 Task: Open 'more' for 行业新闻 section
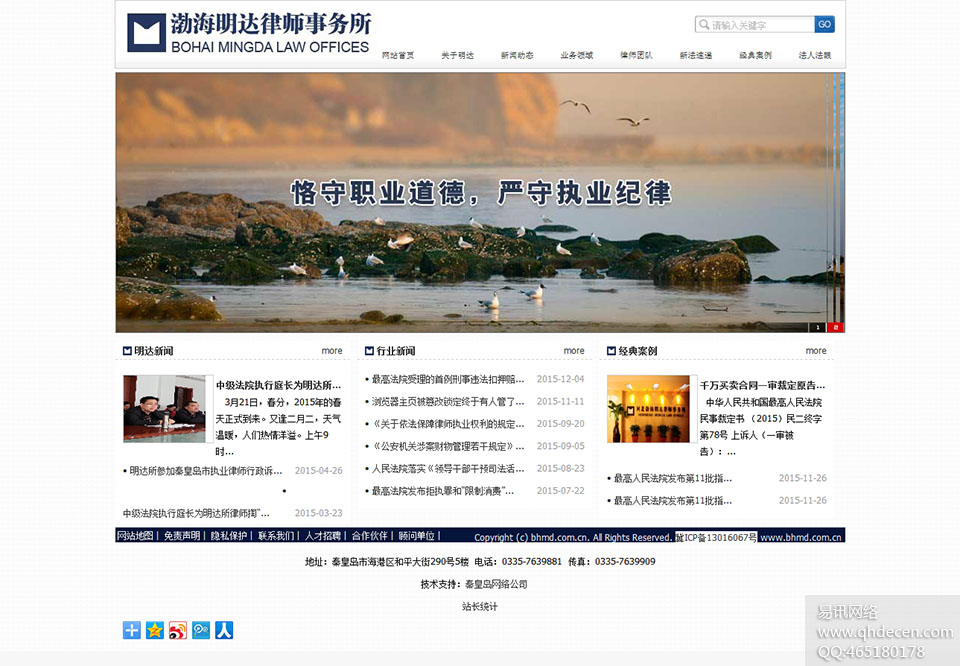coord(574,351)
